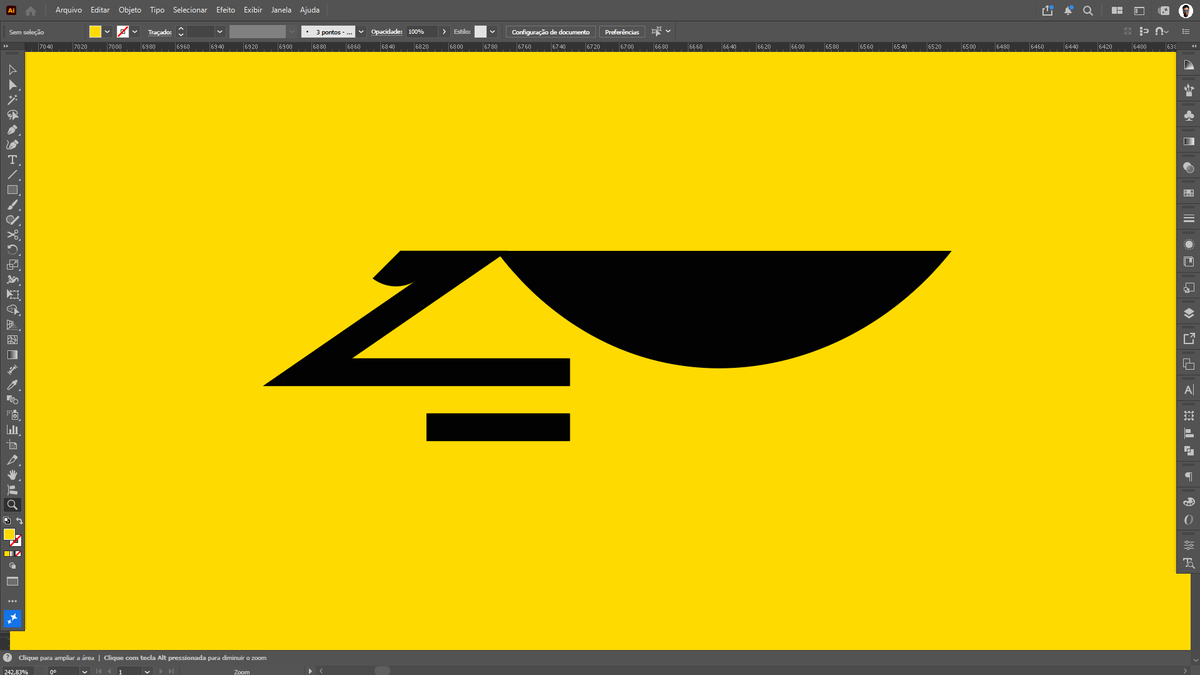
Task: Select the Lasso tool
Action: (13, 115)
